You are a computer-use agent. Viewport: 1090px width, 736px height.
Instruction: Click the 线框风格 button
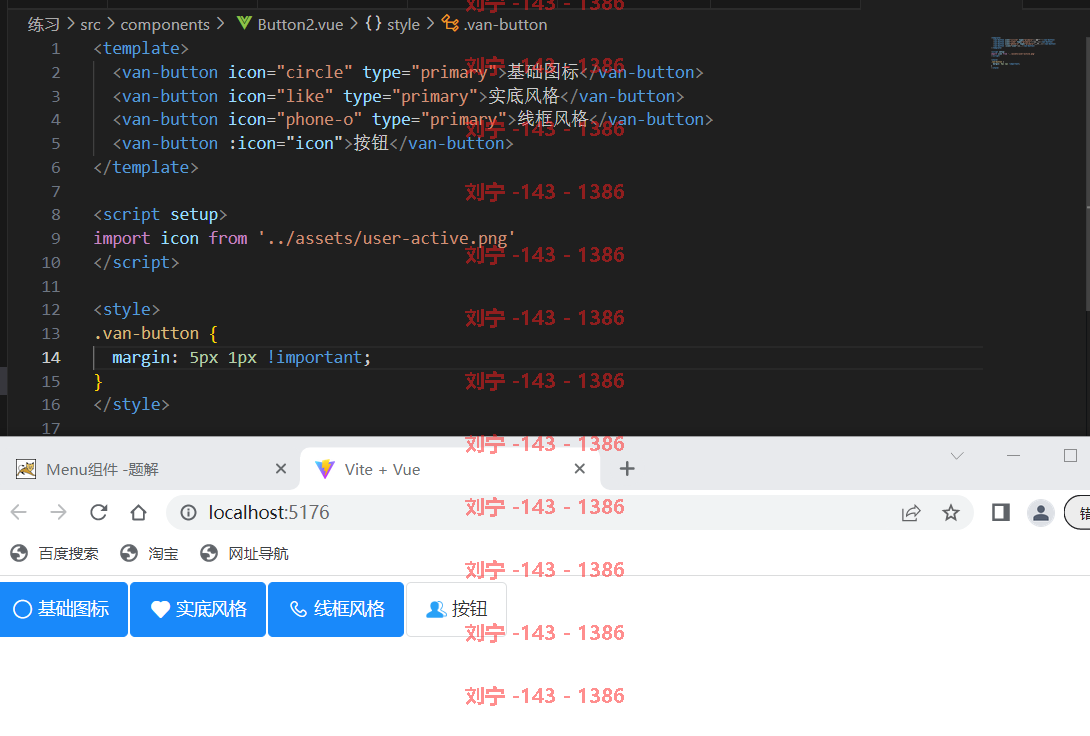point(336,610)
